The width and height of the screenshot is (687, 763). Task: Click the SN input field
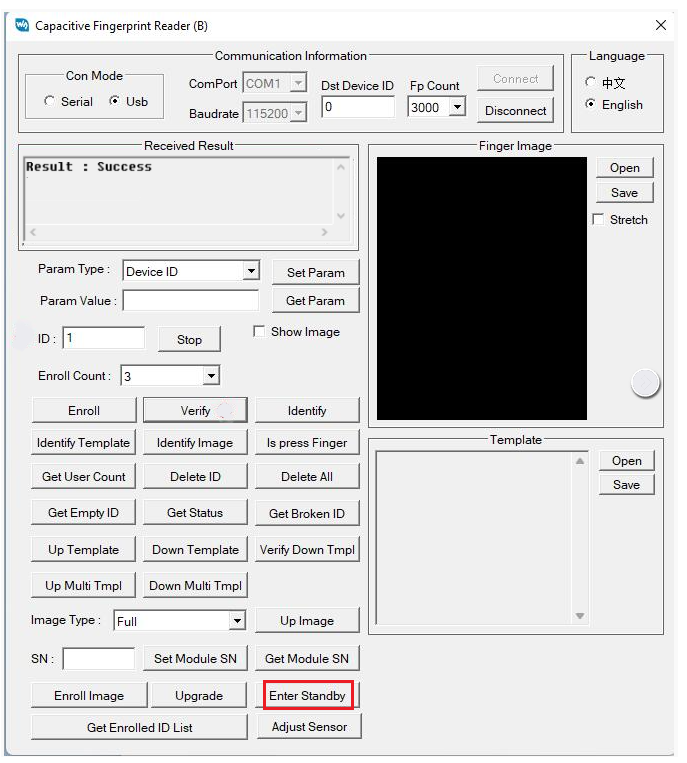click(x=99, y=658)
